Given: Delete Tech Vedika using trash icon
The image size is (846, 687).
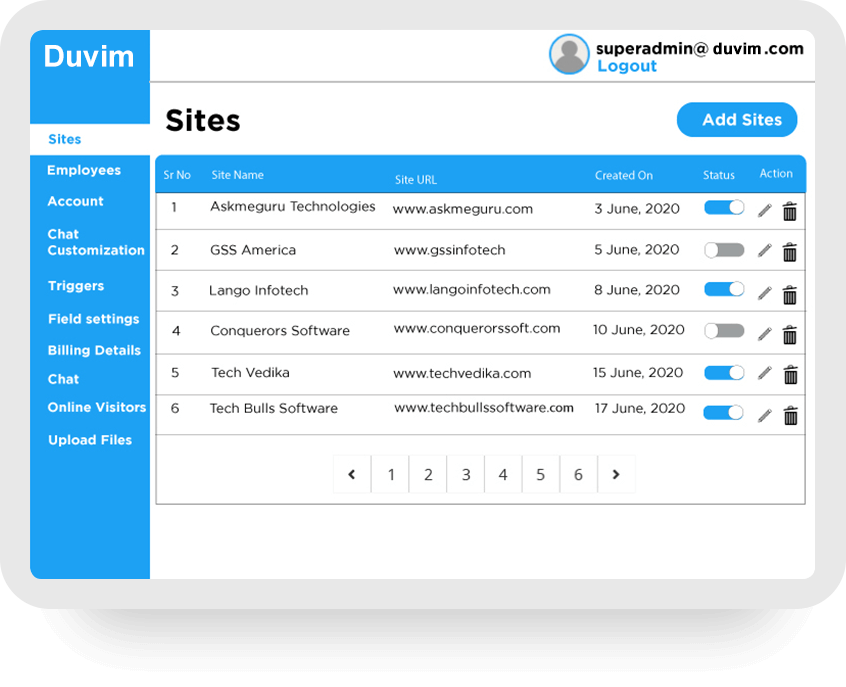Looking at the screenshot, I should point(790,375).
